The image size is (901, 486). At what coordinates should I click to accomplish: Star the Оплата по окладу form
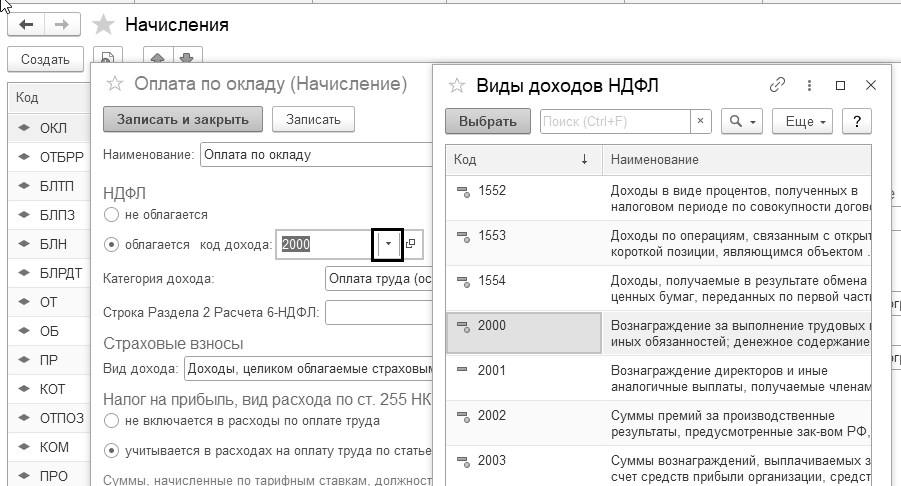(x=115, y=84)
